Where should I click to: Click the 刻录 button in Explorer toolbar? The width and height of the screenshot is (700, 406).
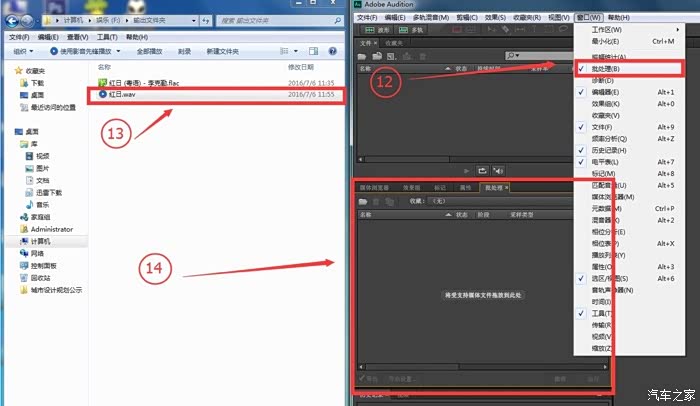(184, 51)
